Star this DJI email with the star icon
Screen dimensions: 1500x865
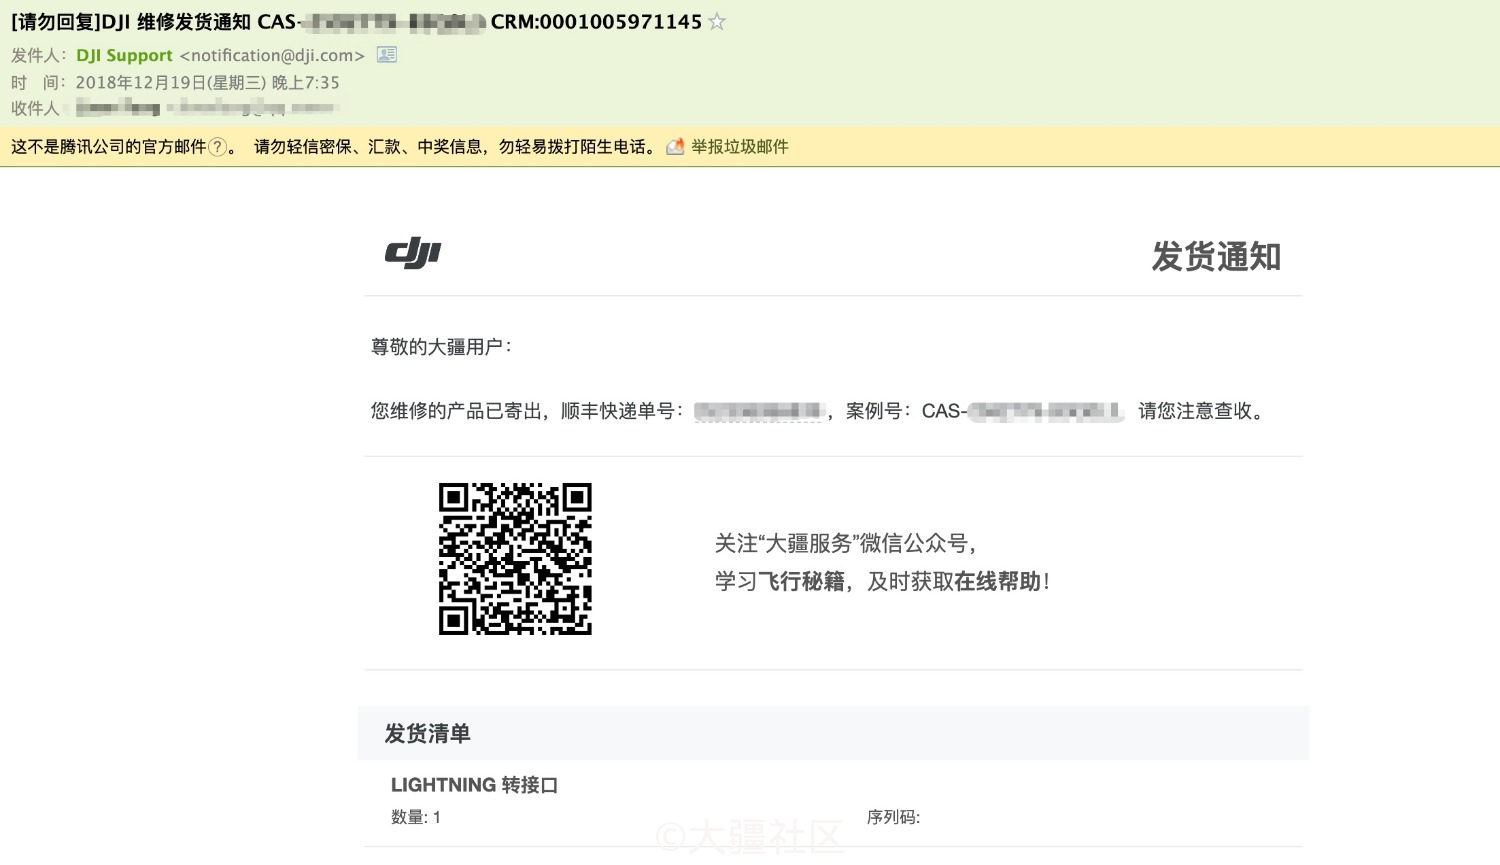click(x=717, y=22)
